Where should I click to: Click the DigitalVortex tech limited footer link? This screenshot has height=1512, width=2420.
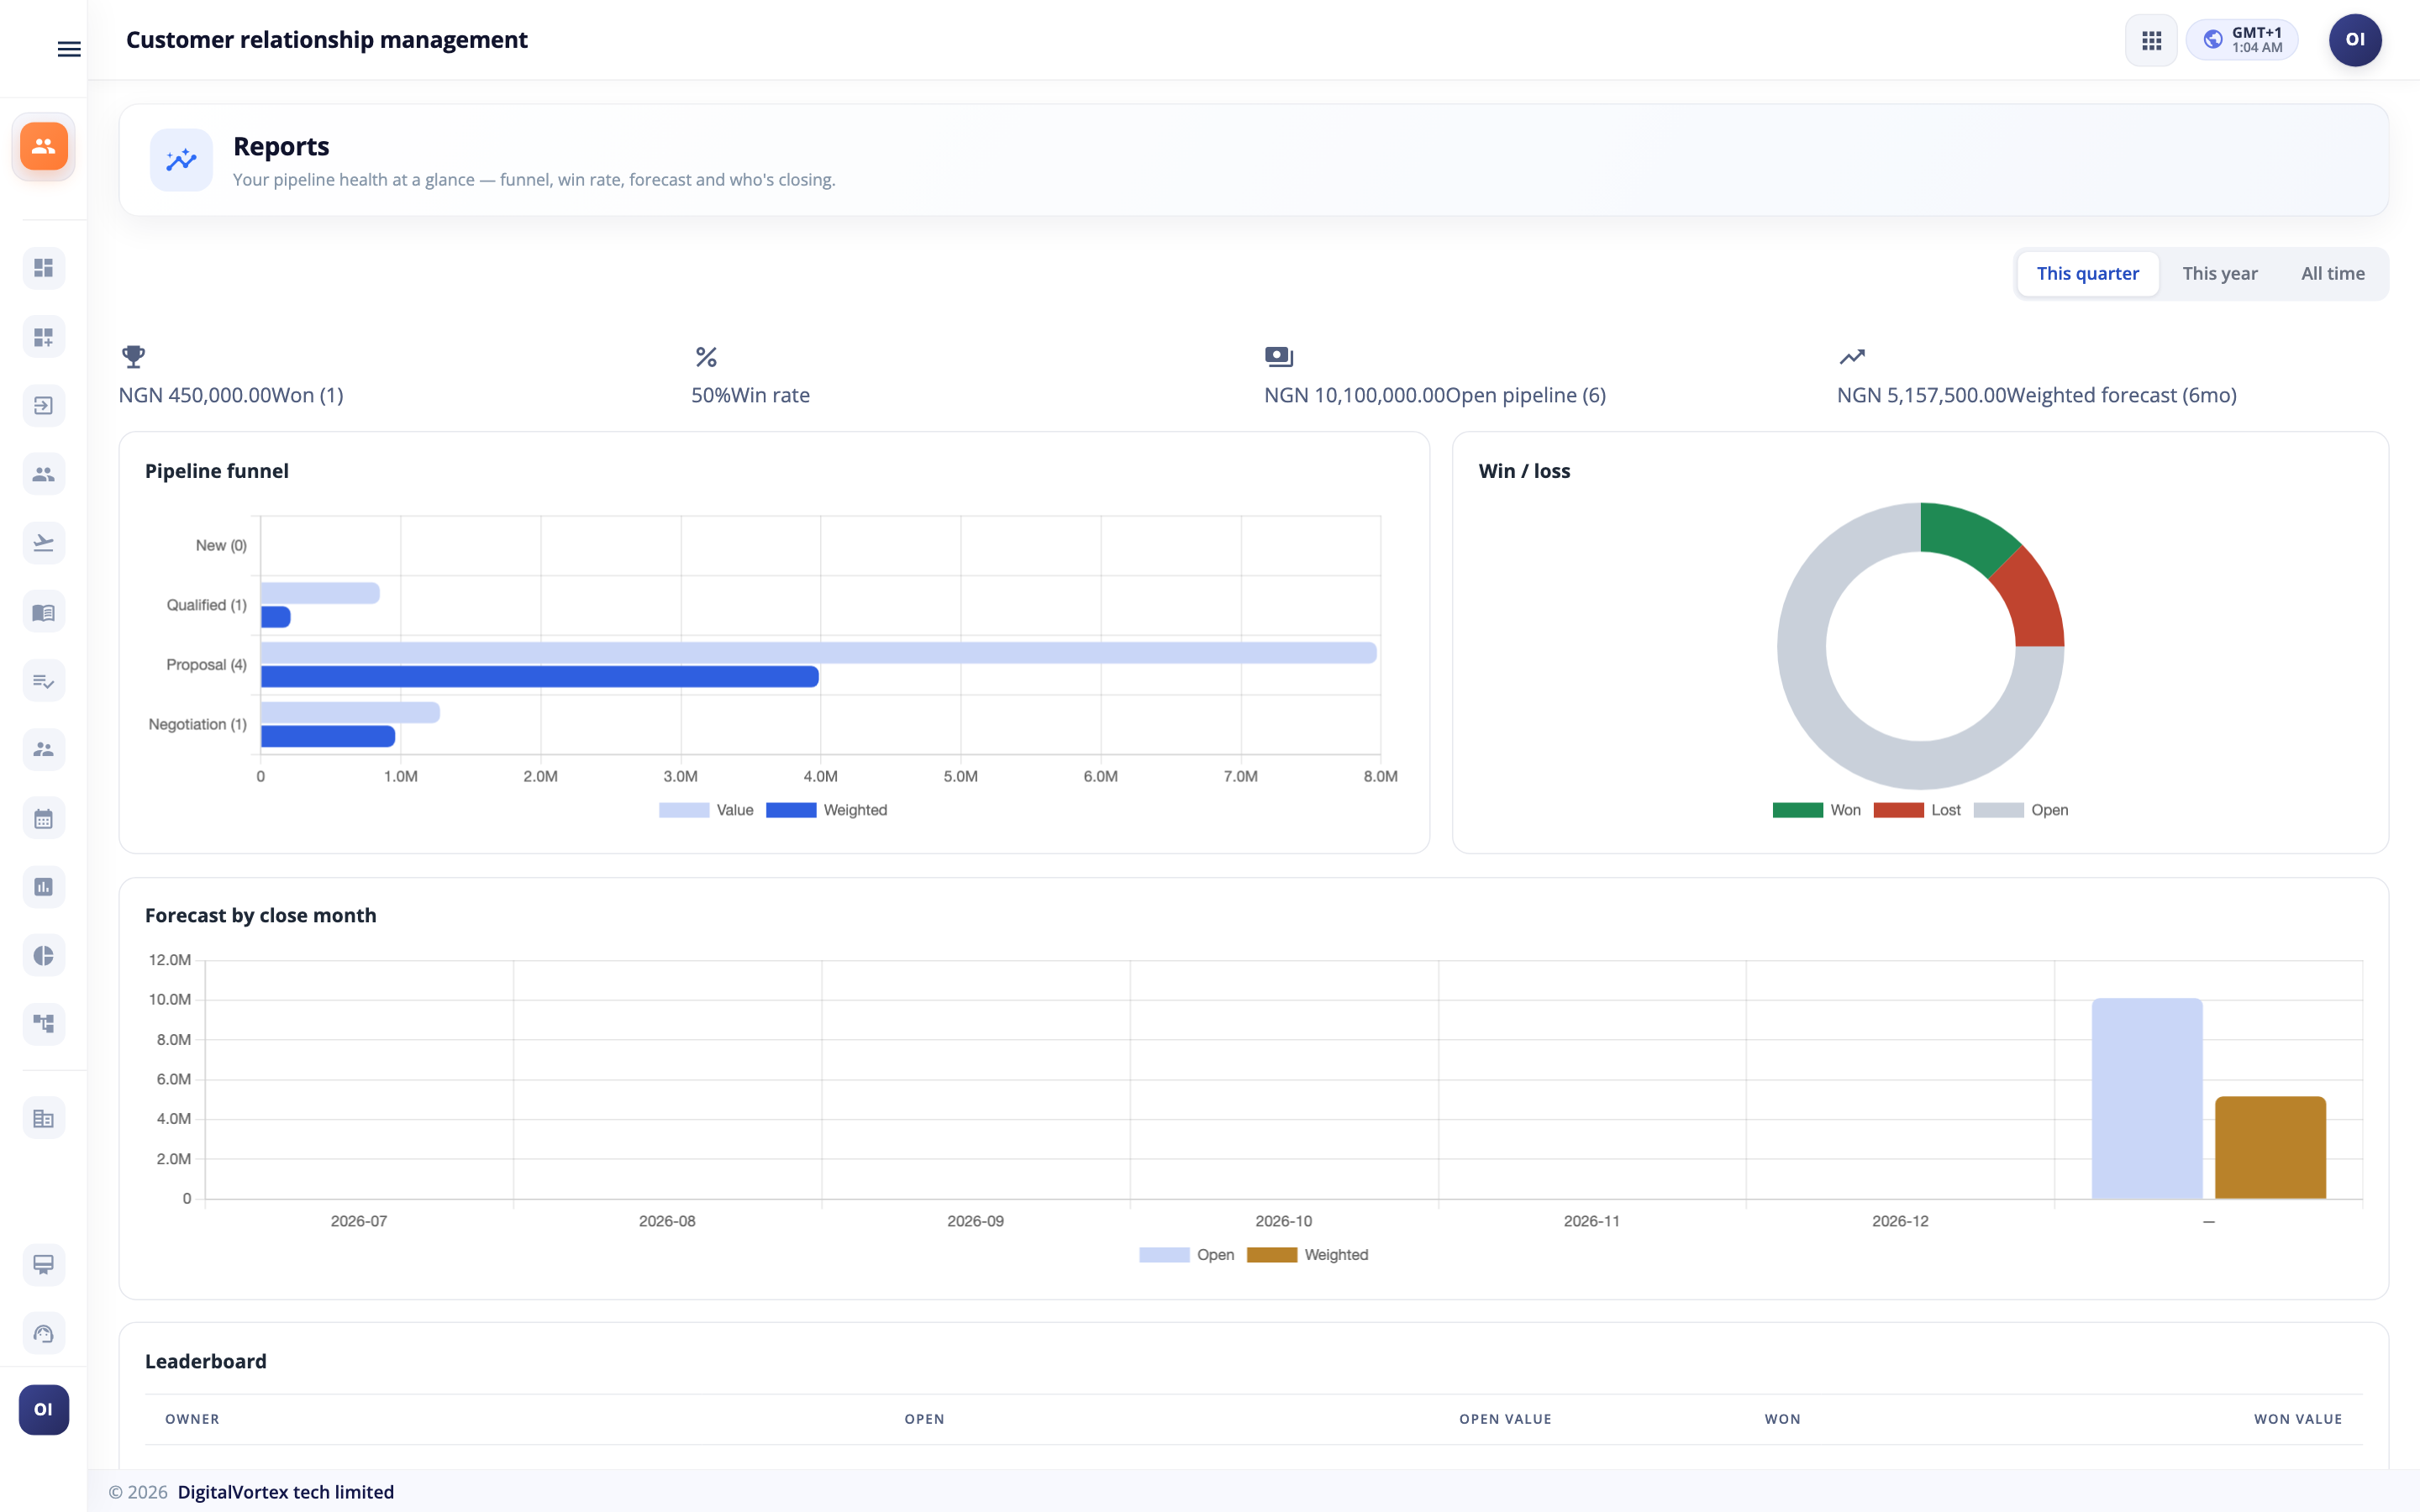click(286, 1492)
